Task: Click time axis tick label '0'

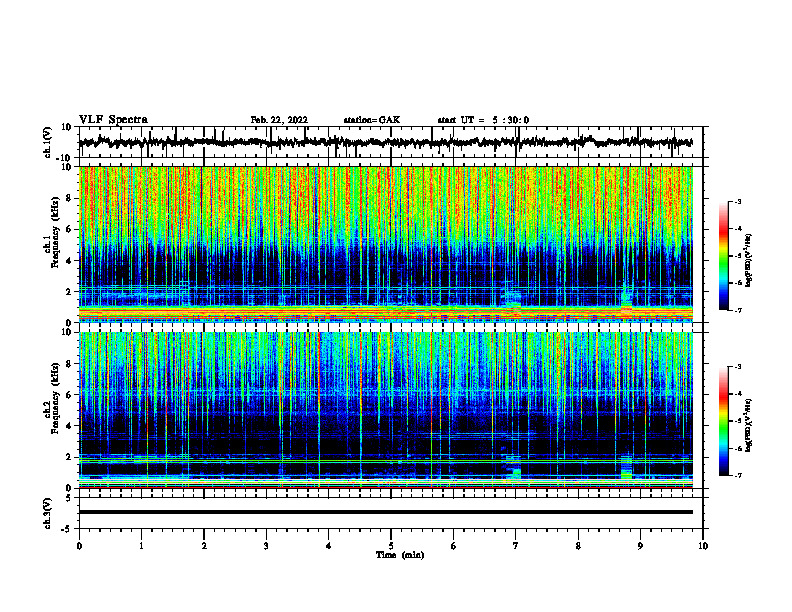Action: point(79,546)
